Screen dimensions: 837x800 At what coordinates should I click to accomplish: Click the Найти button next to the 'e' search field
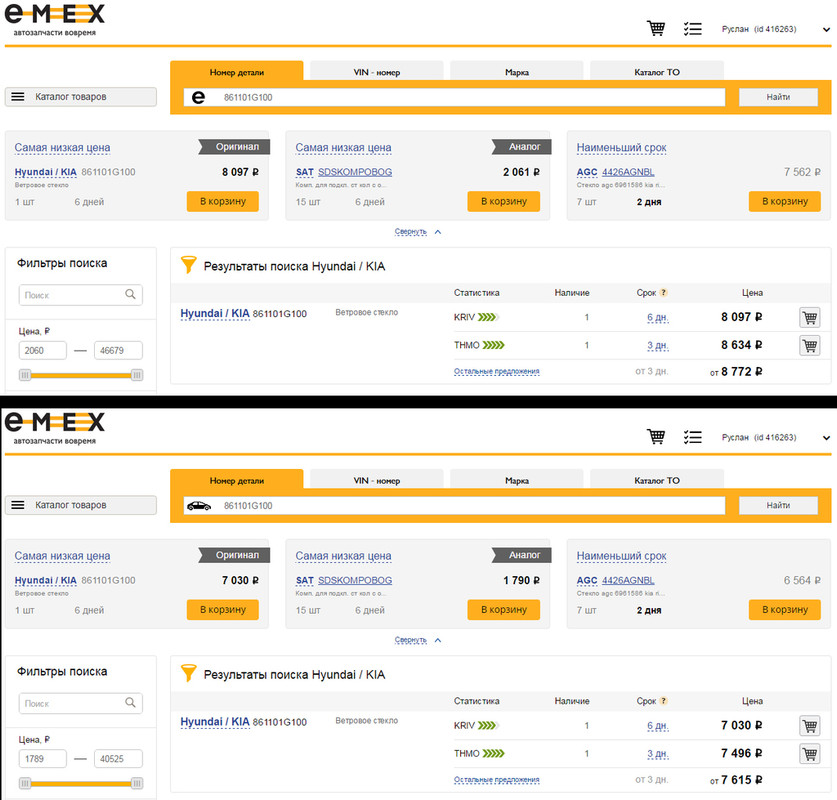778,97
